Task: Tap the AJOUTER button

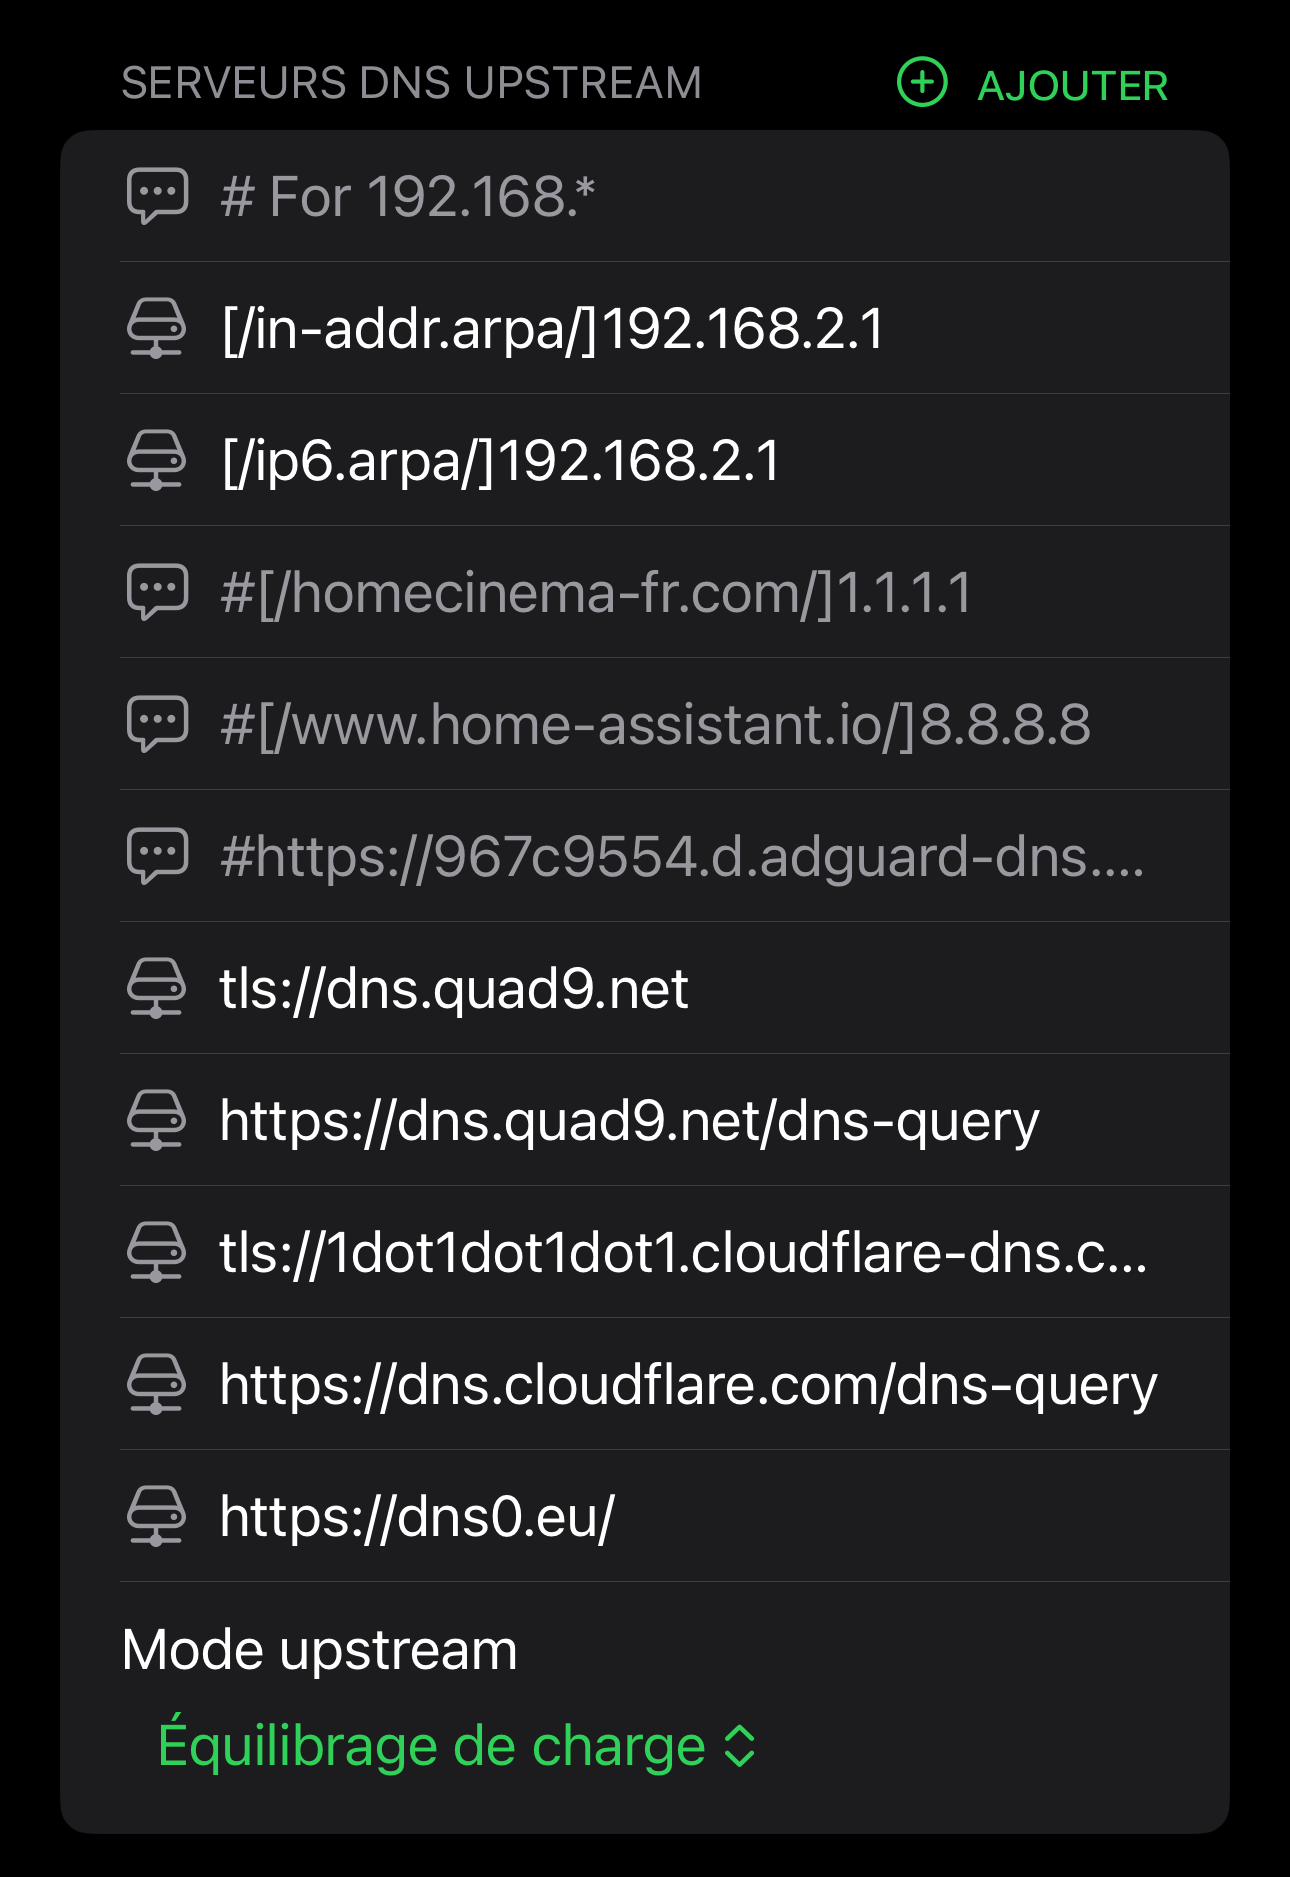Action: tap(1072, 86)
